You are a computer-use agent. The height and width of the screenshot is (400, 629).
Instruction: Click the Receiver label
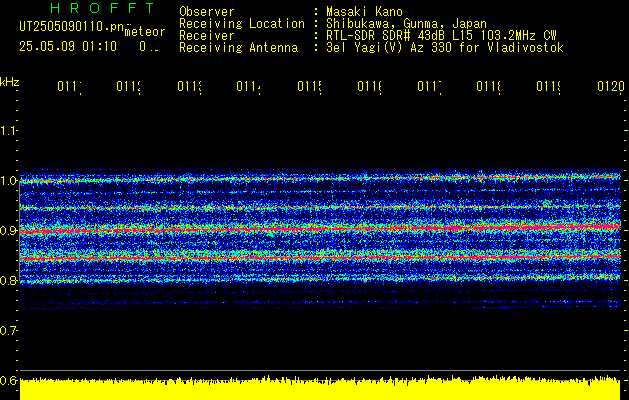click(207, 36)
